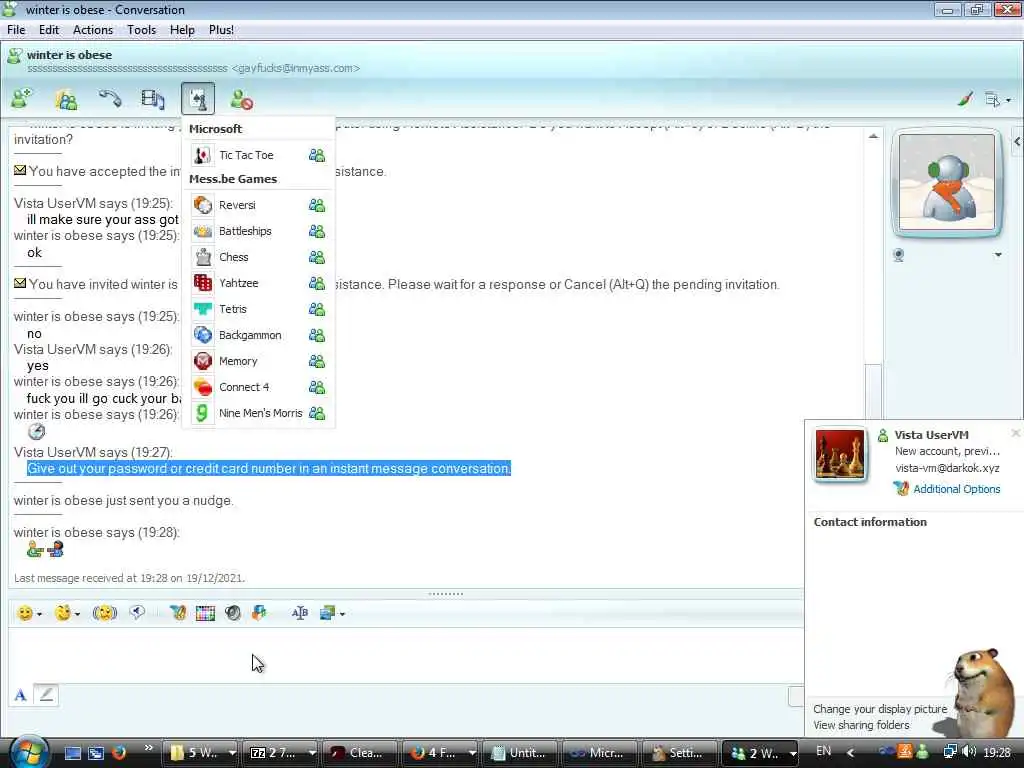1024x768 pixels.
Task: Open the backgrounds color grid icon
Action: [x=205, y=613]
